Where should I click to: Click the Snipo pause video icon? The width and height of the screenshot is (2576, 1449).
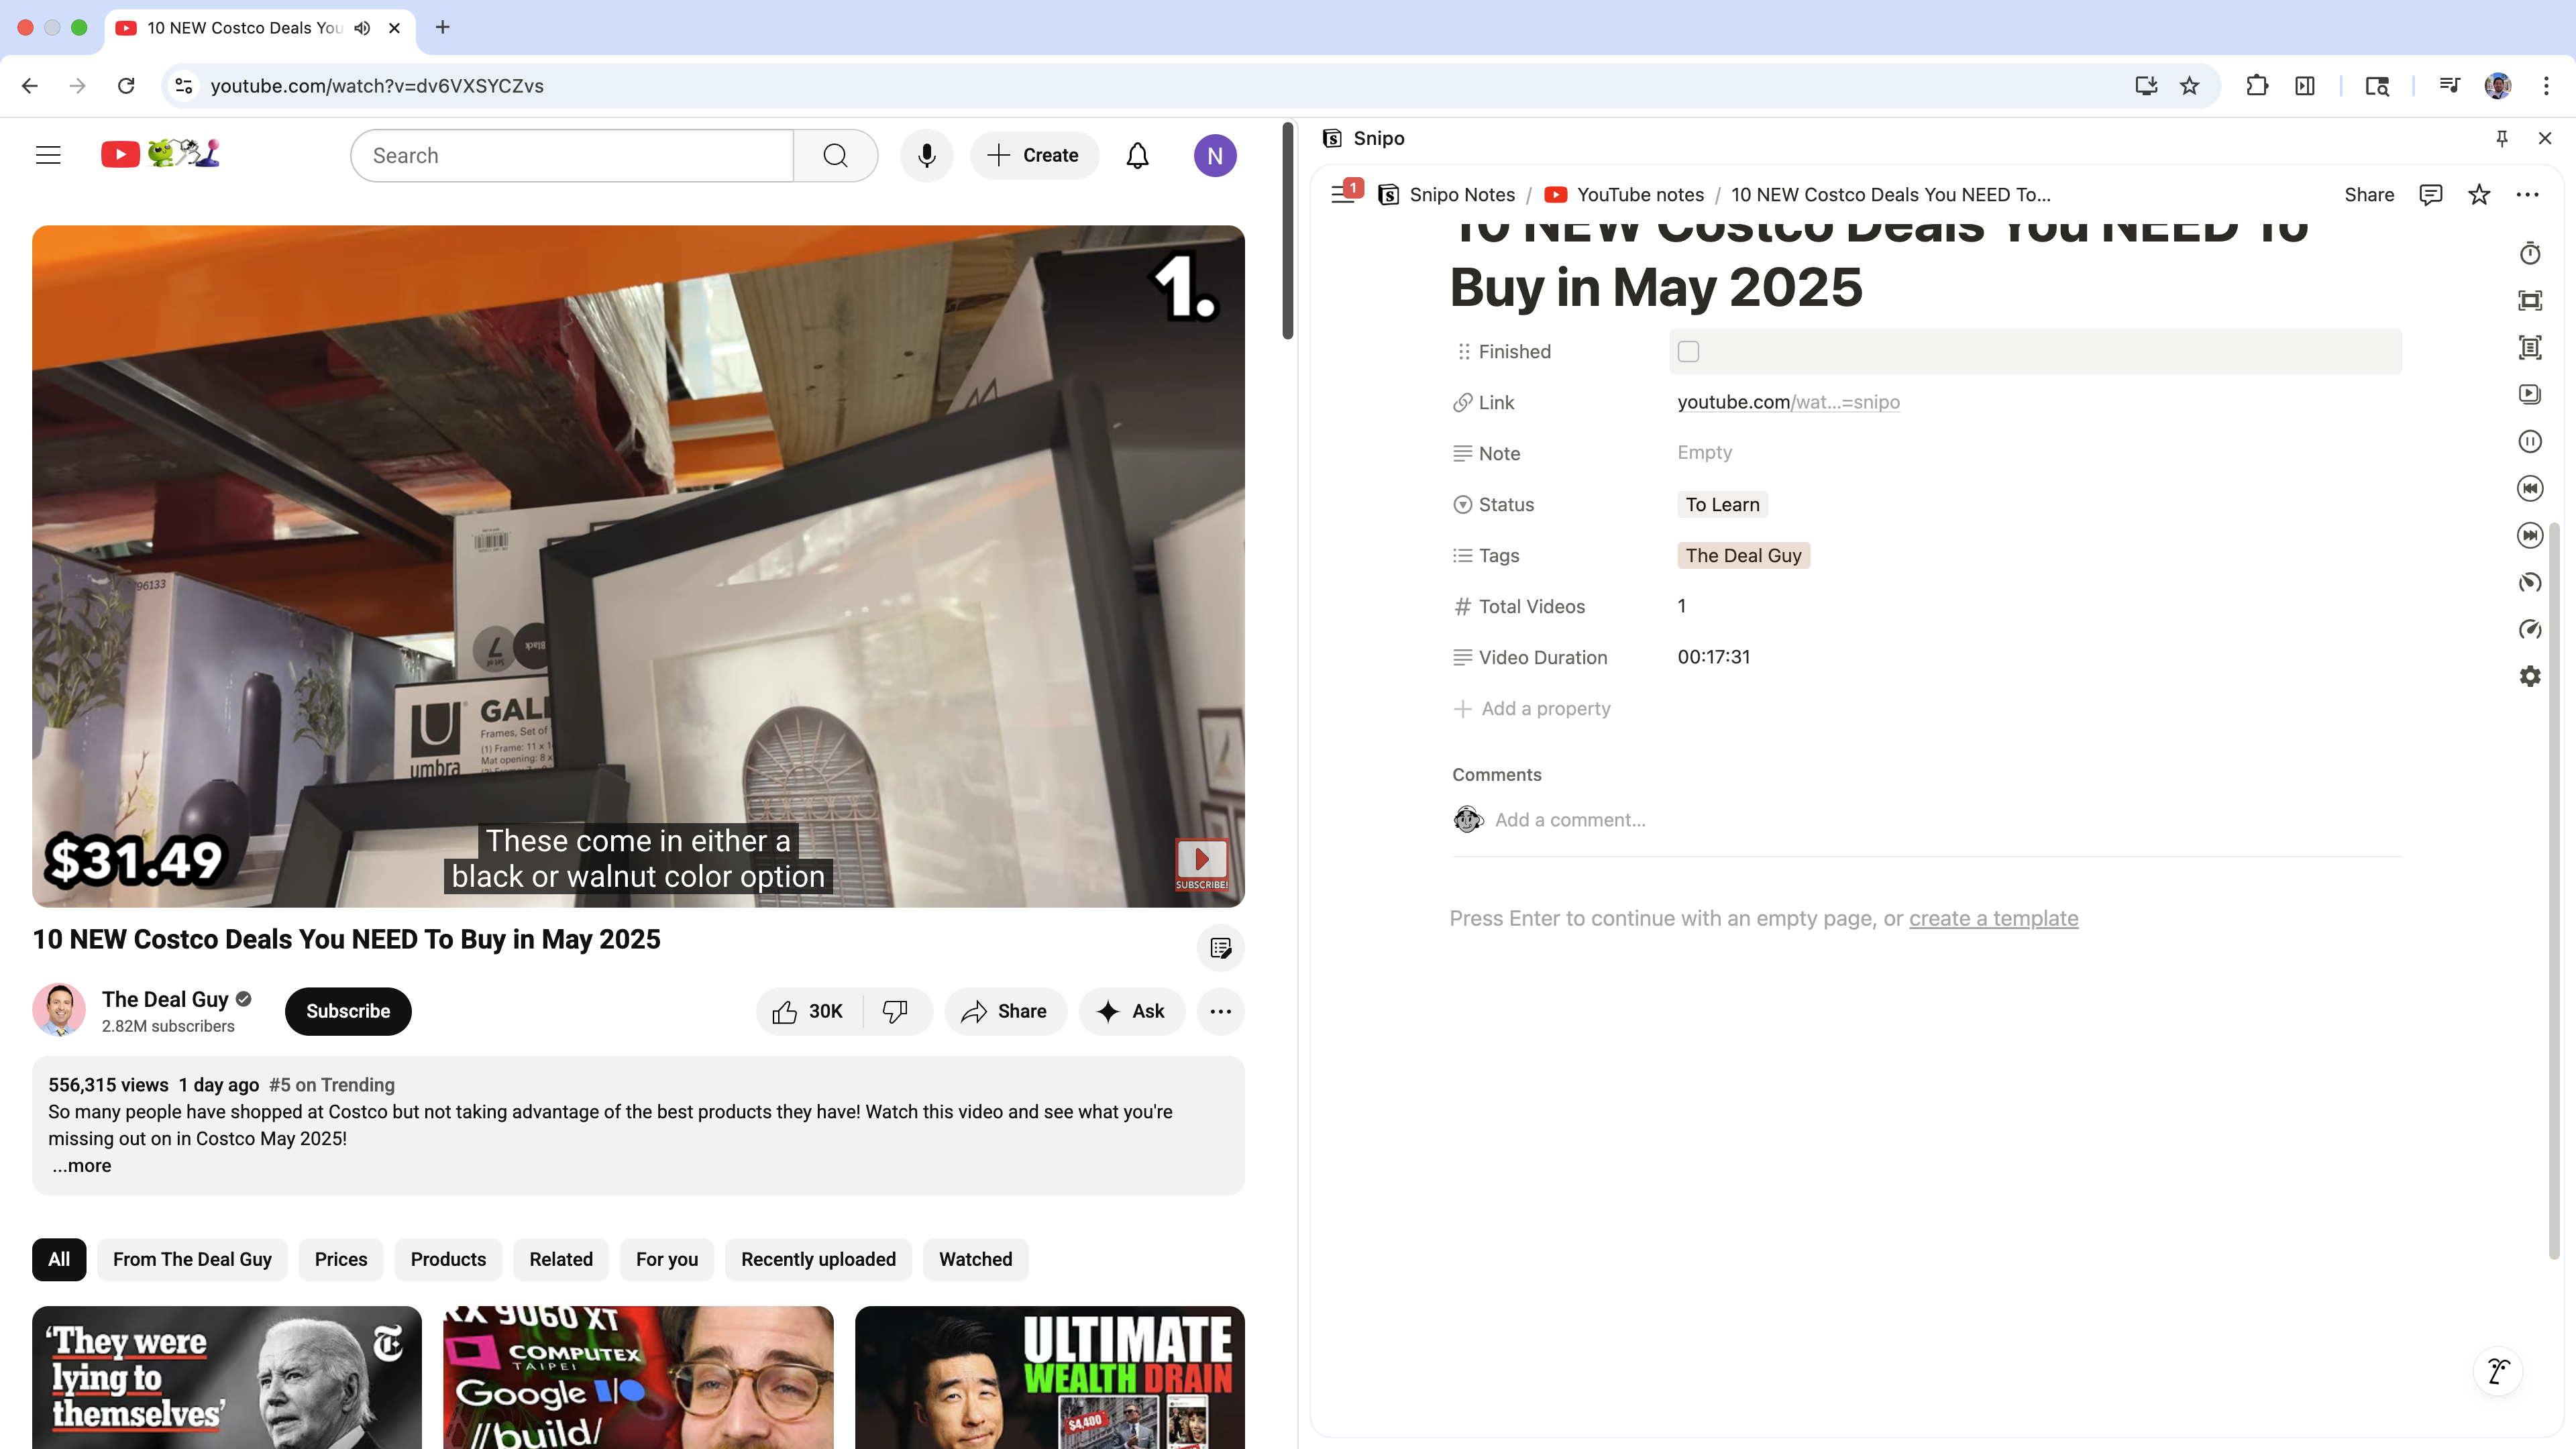pyautogui.click(x=2529, y=441)
